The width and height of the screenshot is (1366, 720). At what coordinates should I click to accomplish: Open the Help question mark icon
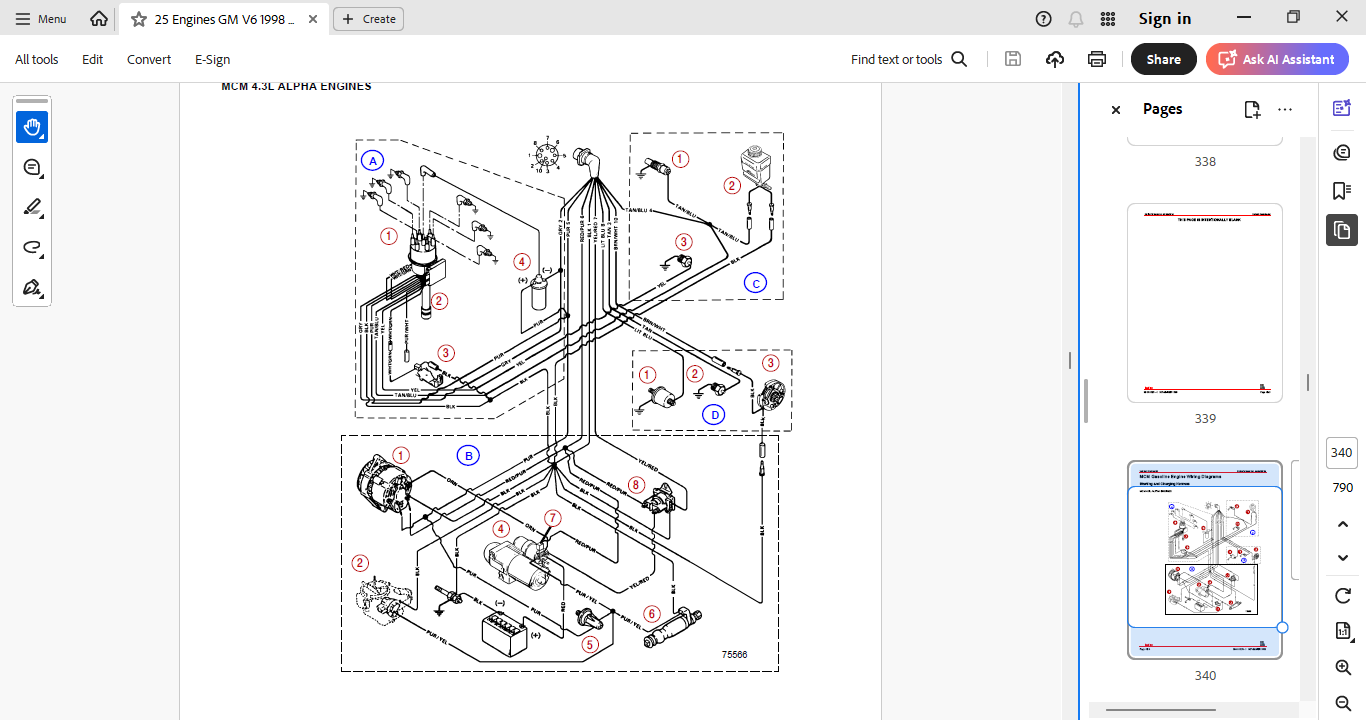[1044, 19]
